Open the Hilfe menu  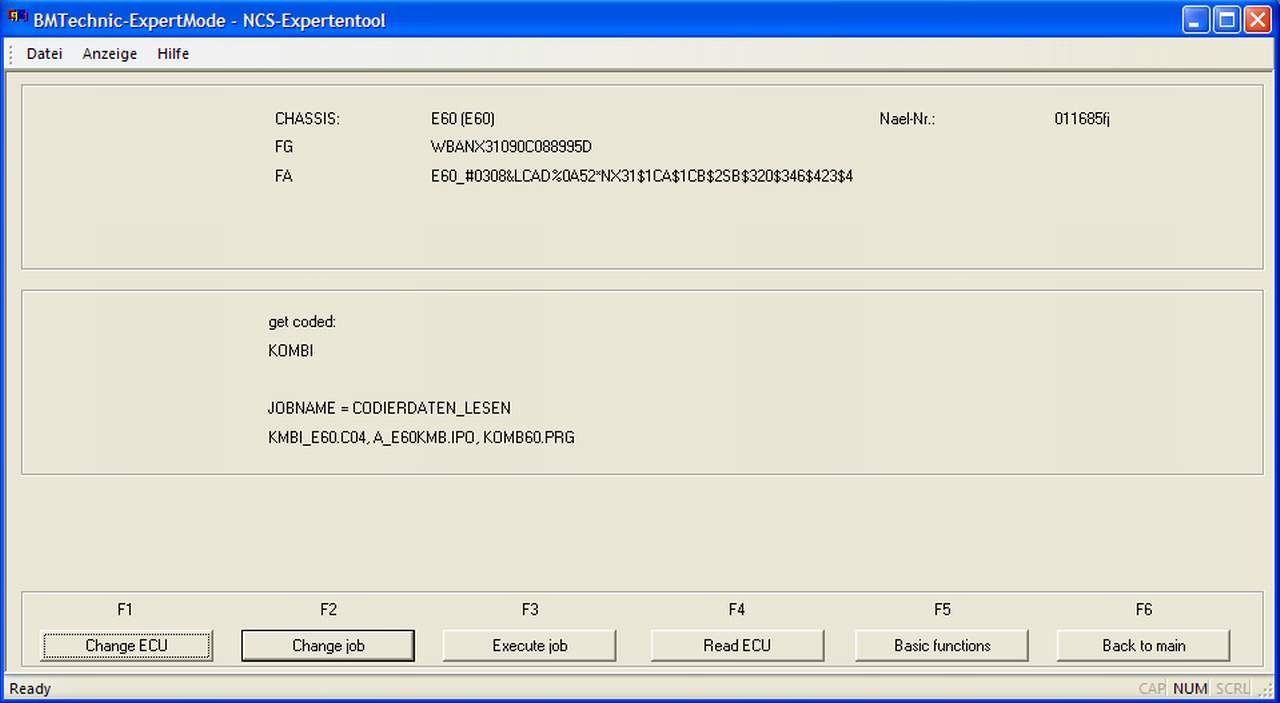point(173,54)
